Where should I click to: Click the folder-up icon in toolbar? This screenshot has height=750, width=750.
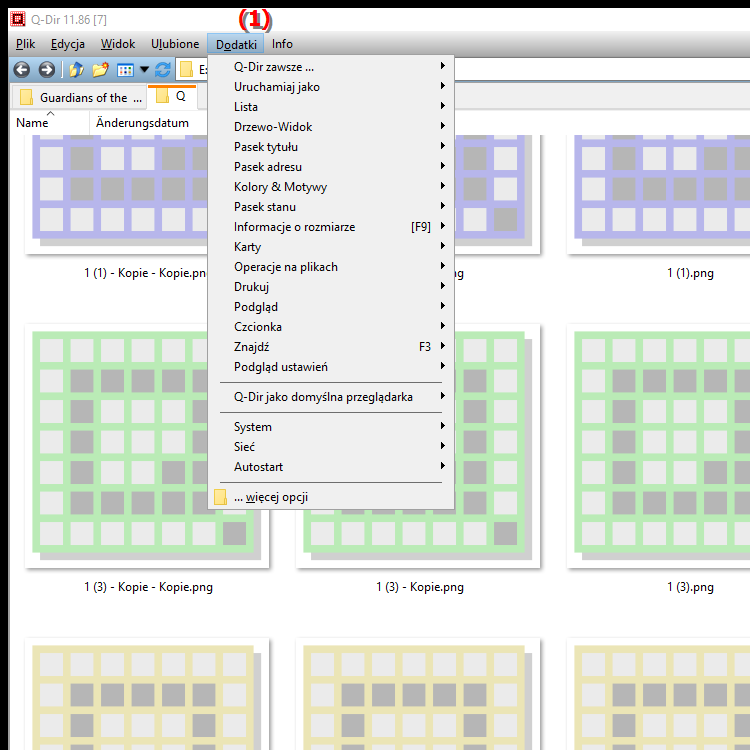pos(76,70)
